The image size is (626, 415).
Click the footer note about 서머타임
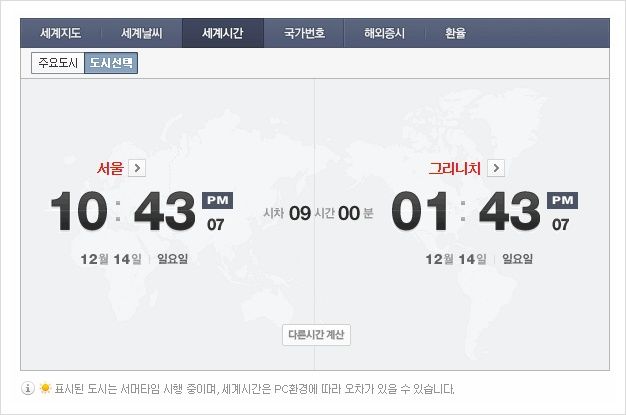point(254,389)
